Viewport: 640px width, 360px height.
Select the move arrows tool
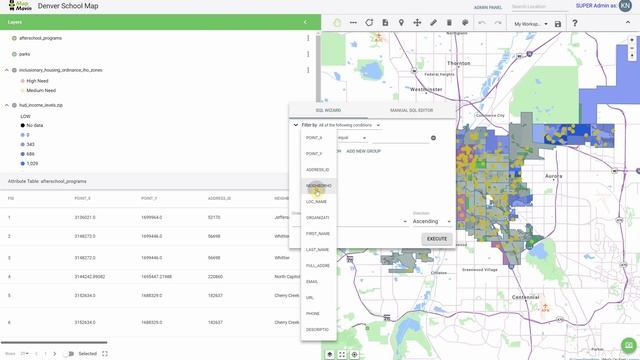click(417, 23)
